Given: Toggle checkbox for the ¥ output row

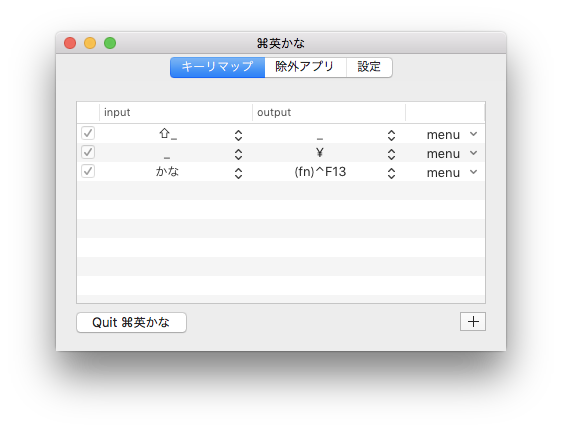Looking at the screenshot, I should [x=88, y=152].
